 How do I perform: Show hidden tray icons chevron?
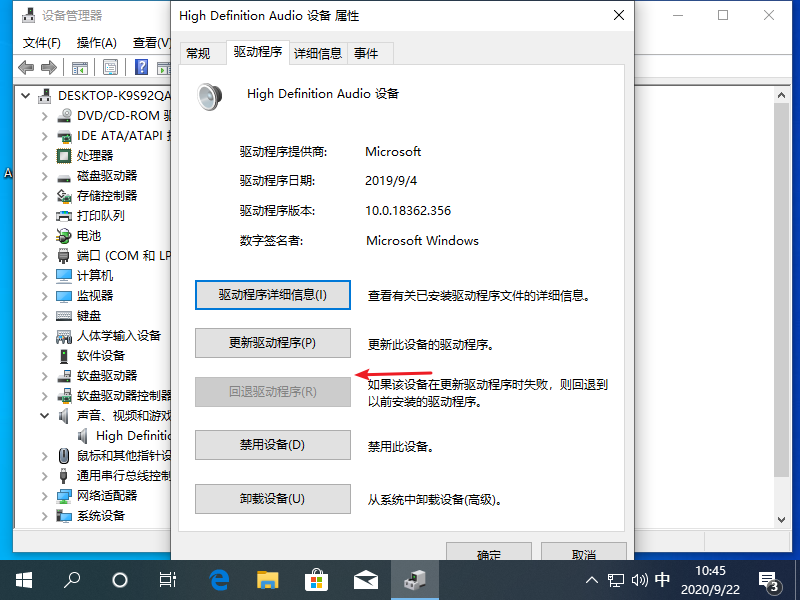(x=592, y=580)
